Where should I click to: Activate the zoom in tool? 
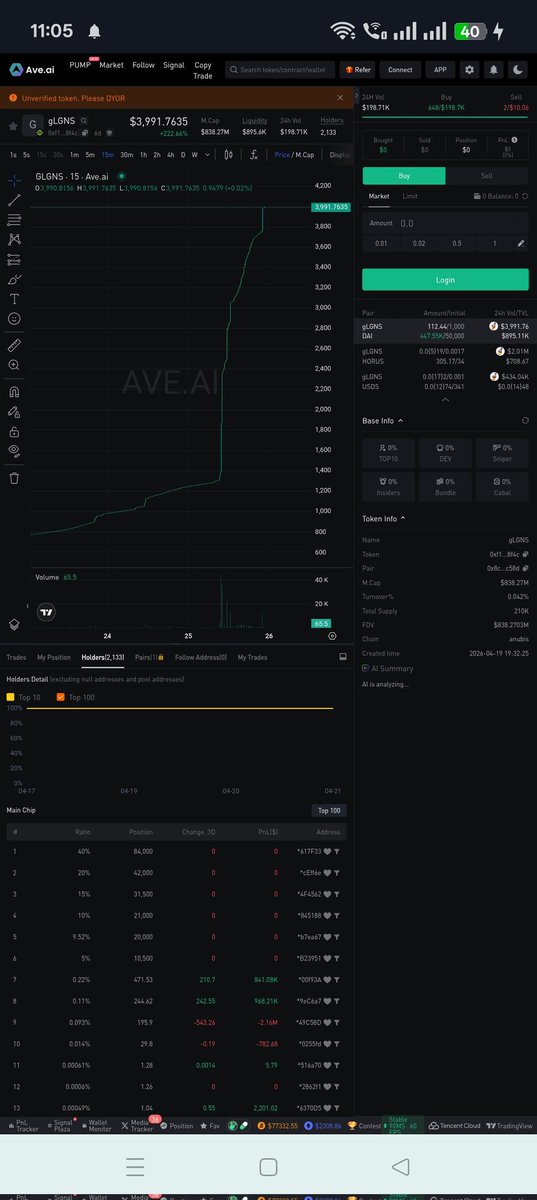click(14, 365)
